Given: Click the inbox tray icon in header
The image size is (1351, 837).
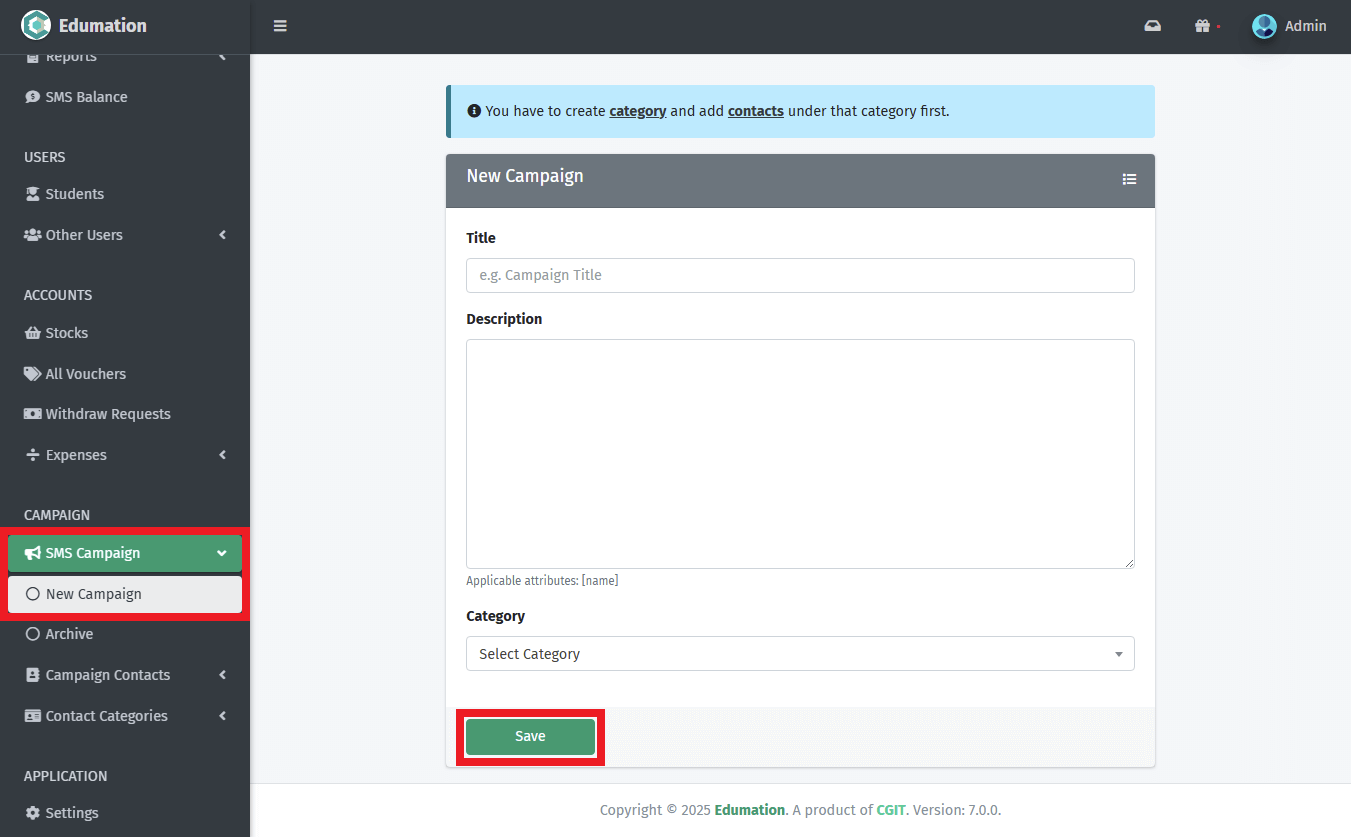Looking at the screenshot, I should click(1152, 26).
